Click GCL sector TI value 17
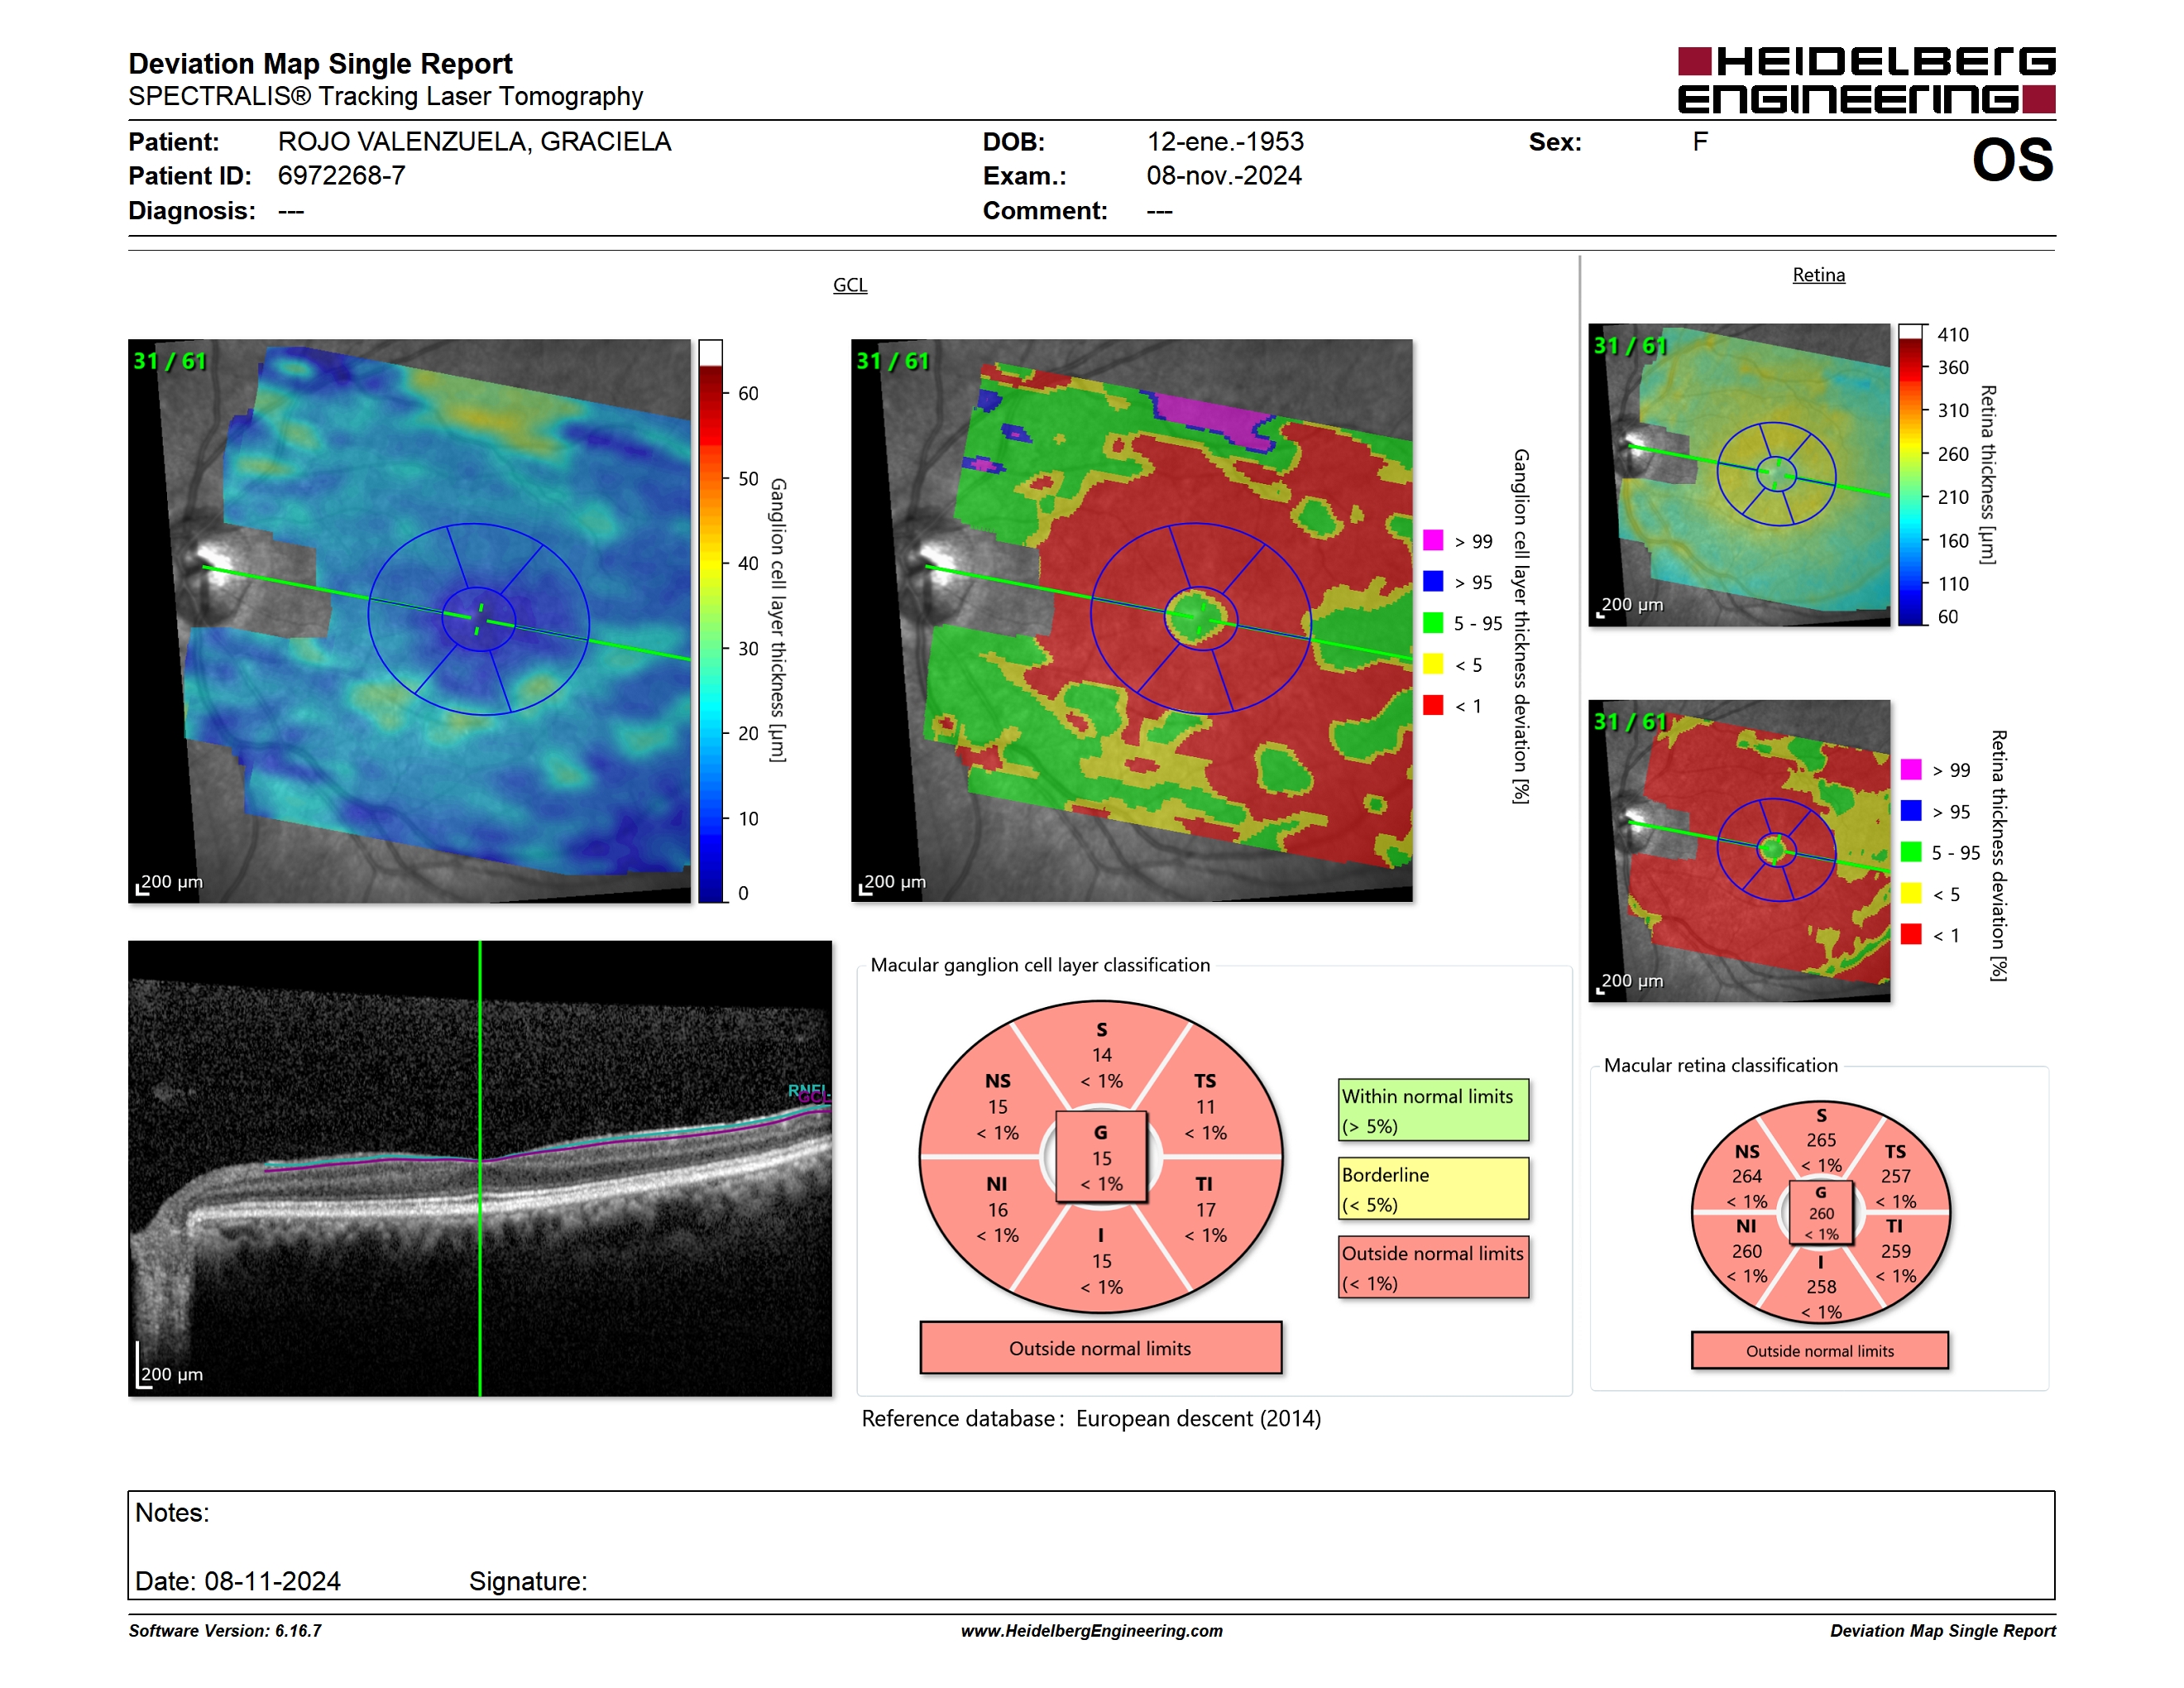 tap(1205, 1210)
